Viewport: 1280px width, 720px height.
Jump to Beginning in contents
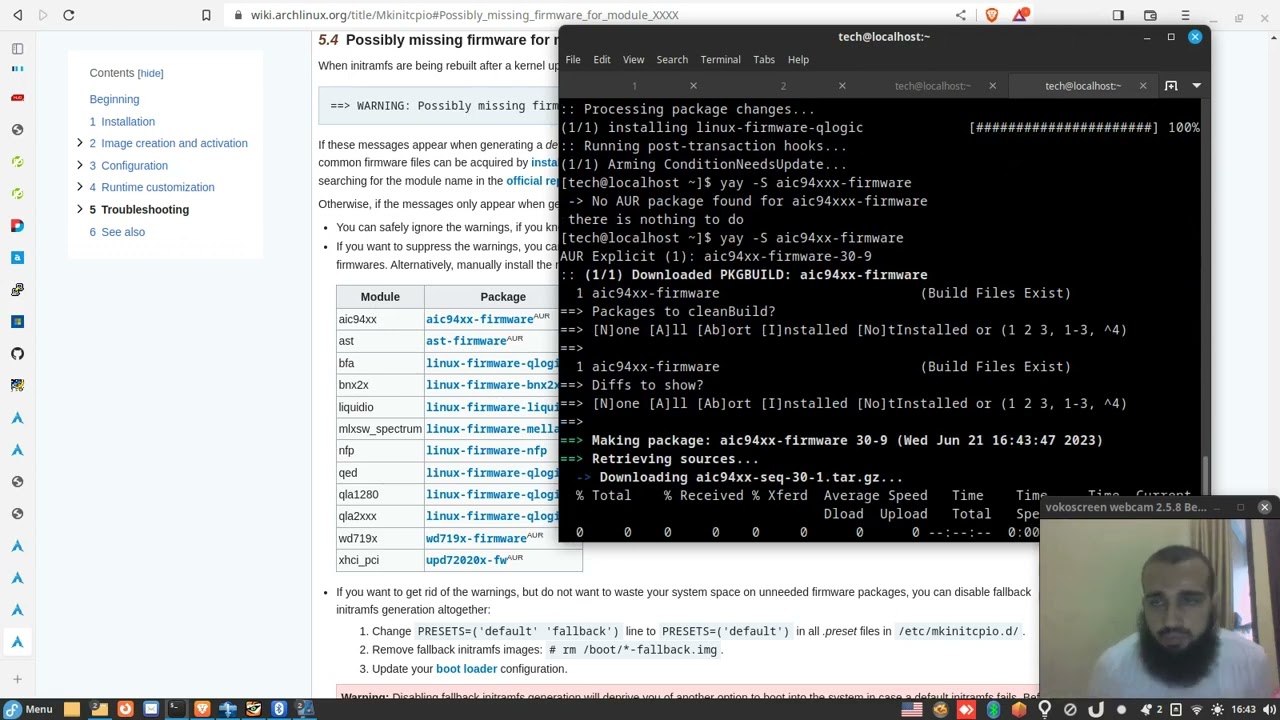pos(114,99)
